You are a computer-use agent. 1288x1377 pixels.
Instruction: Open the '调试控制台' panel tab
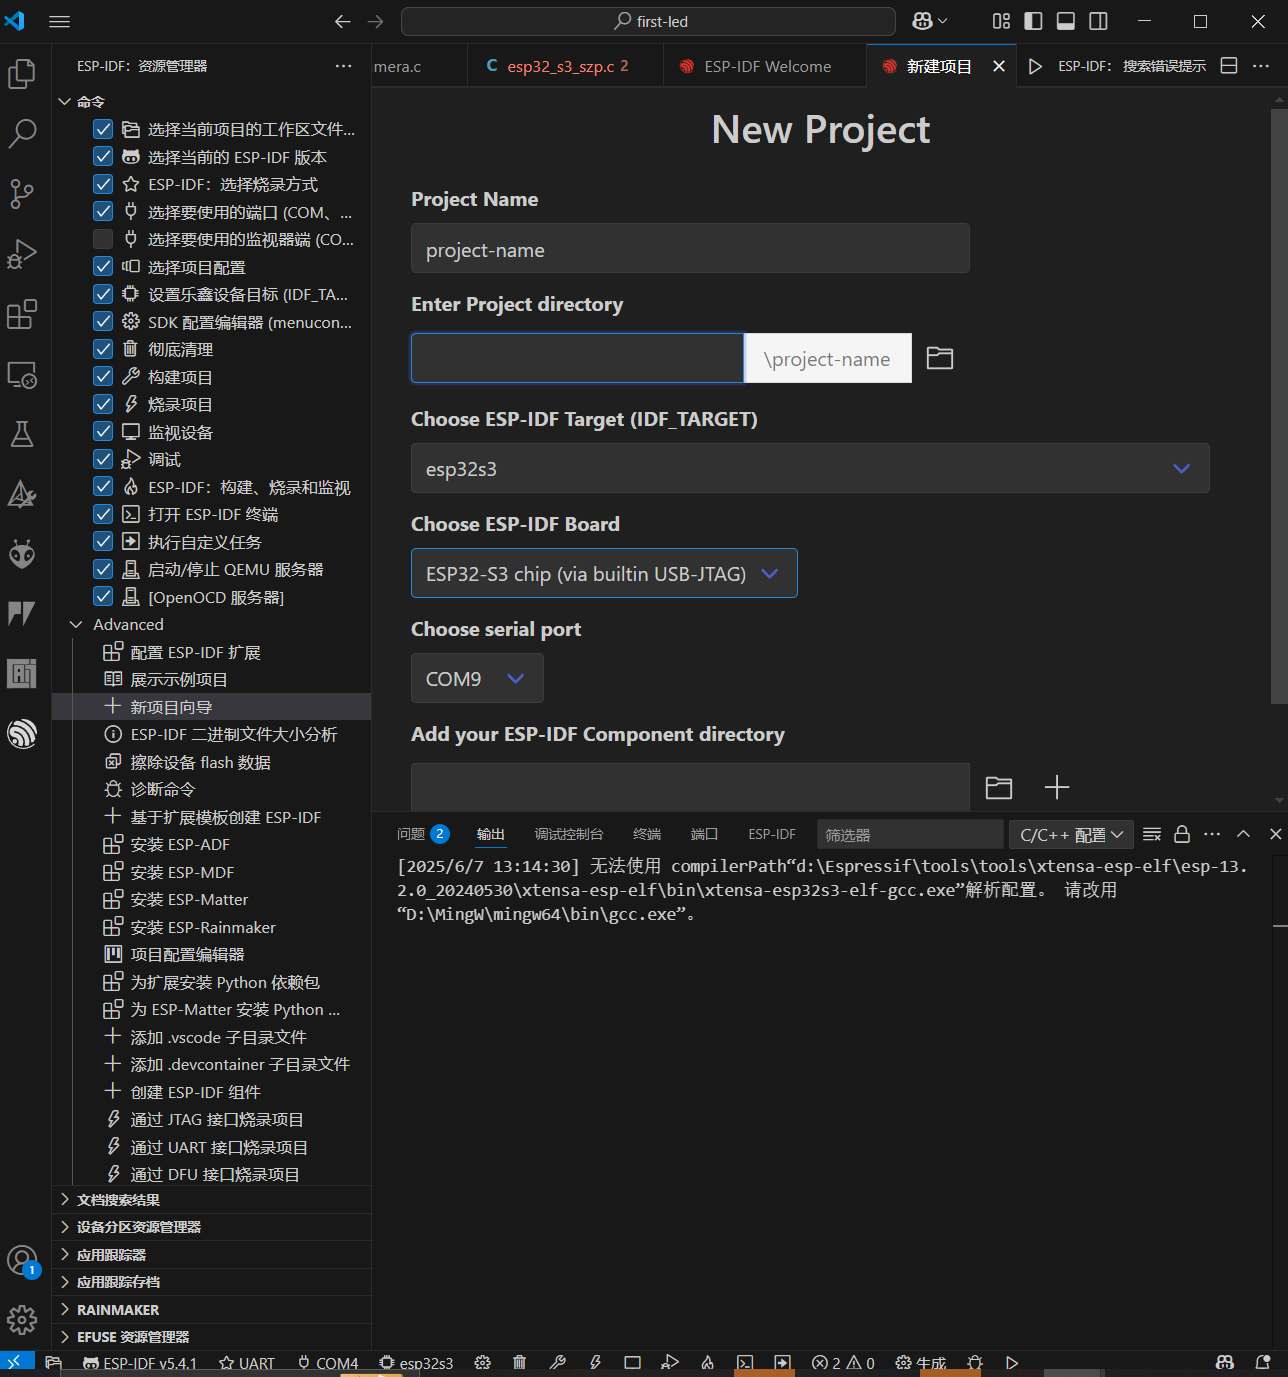(569, 834)
